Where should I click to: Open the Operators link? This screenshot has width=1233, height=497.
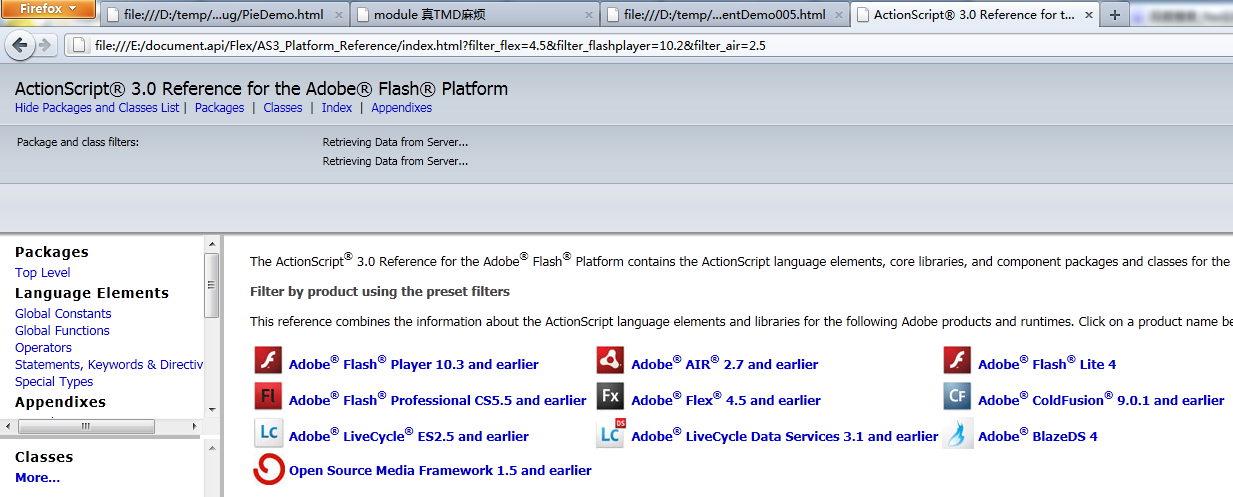43,347
